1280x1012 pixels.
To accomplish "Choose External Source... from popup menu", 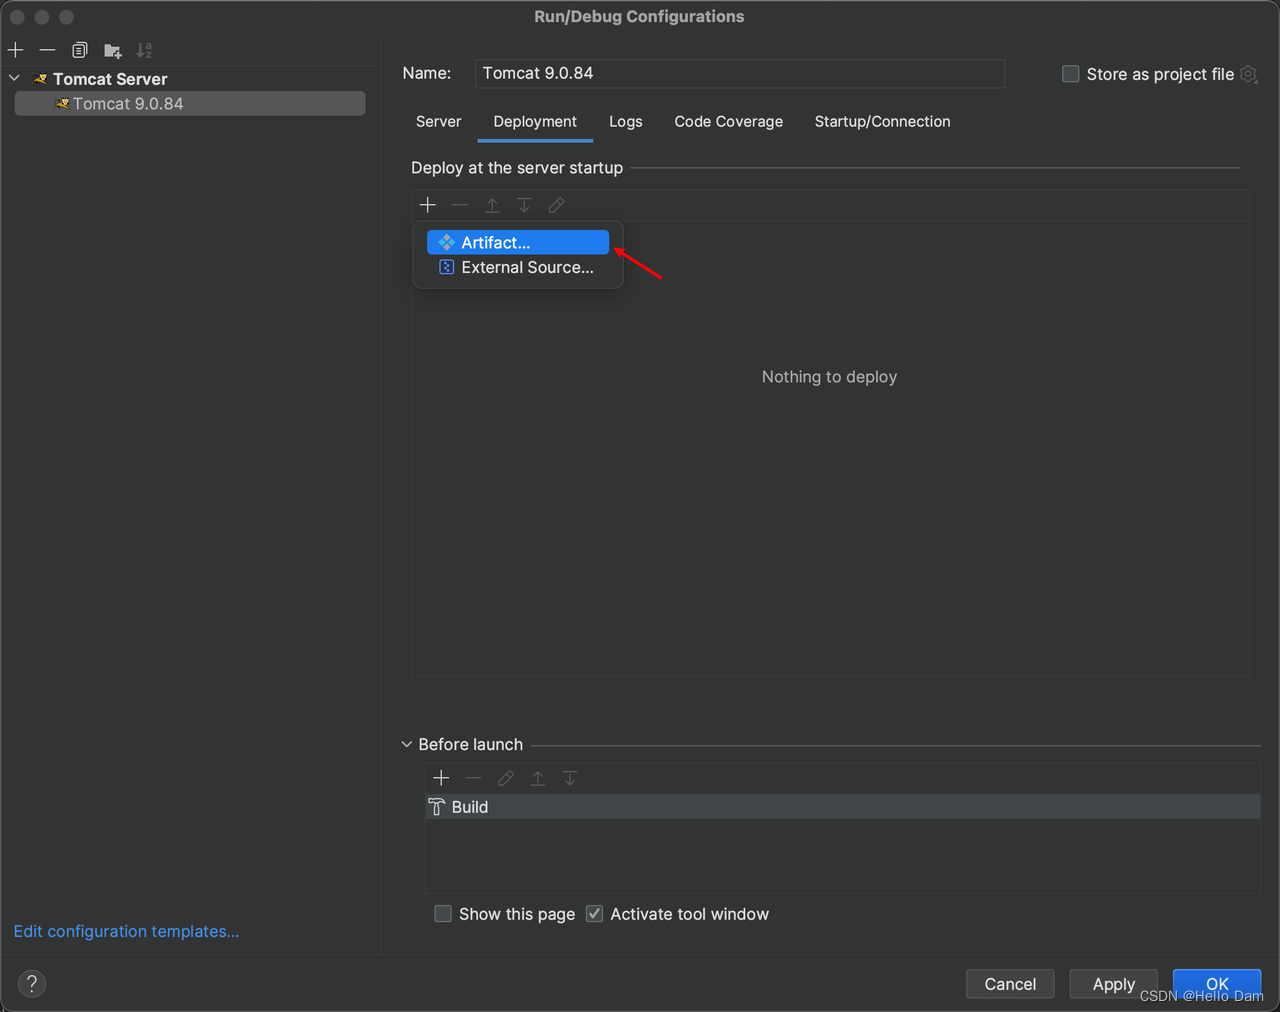I will click(x=518, y=267).
